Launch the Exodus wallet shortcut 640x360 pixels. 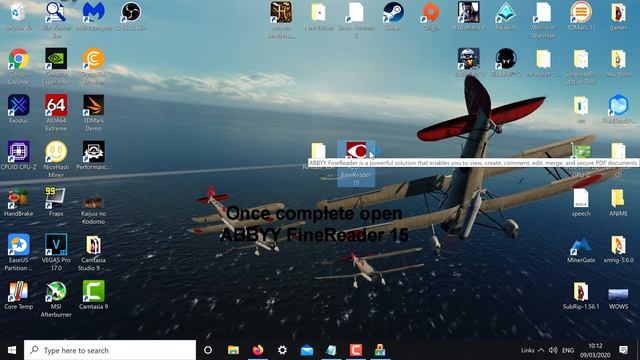pos(18,109)
